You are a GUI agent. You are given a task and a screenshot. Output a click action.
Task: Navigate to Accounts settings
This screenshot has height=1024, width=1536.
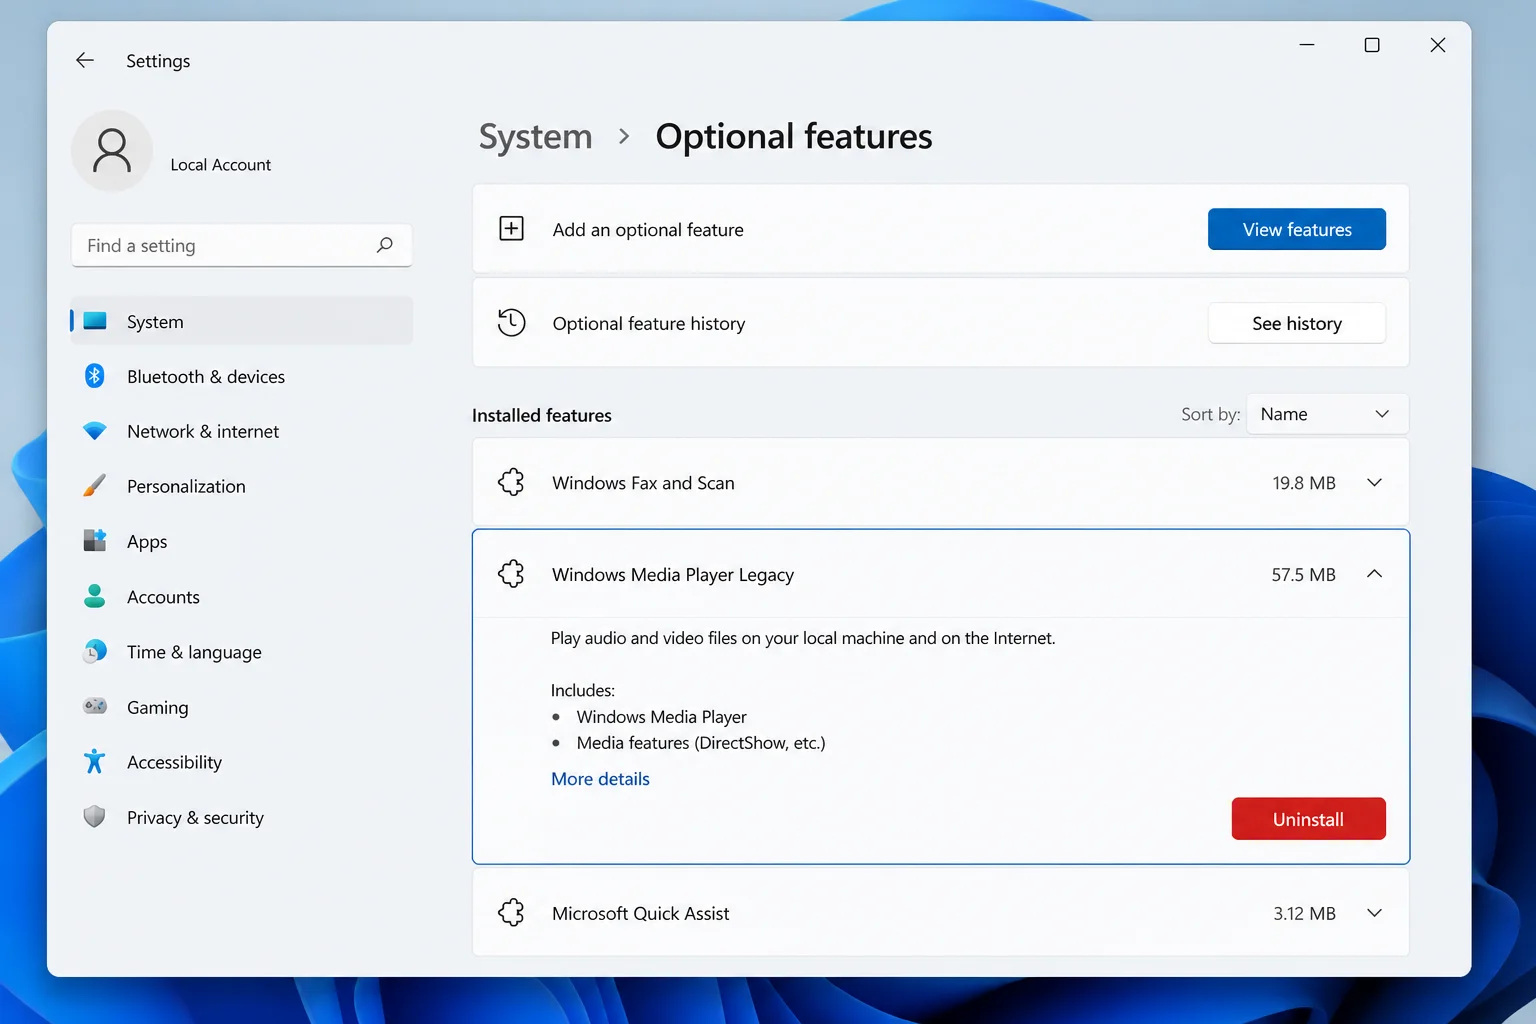(x=241, y=596)
